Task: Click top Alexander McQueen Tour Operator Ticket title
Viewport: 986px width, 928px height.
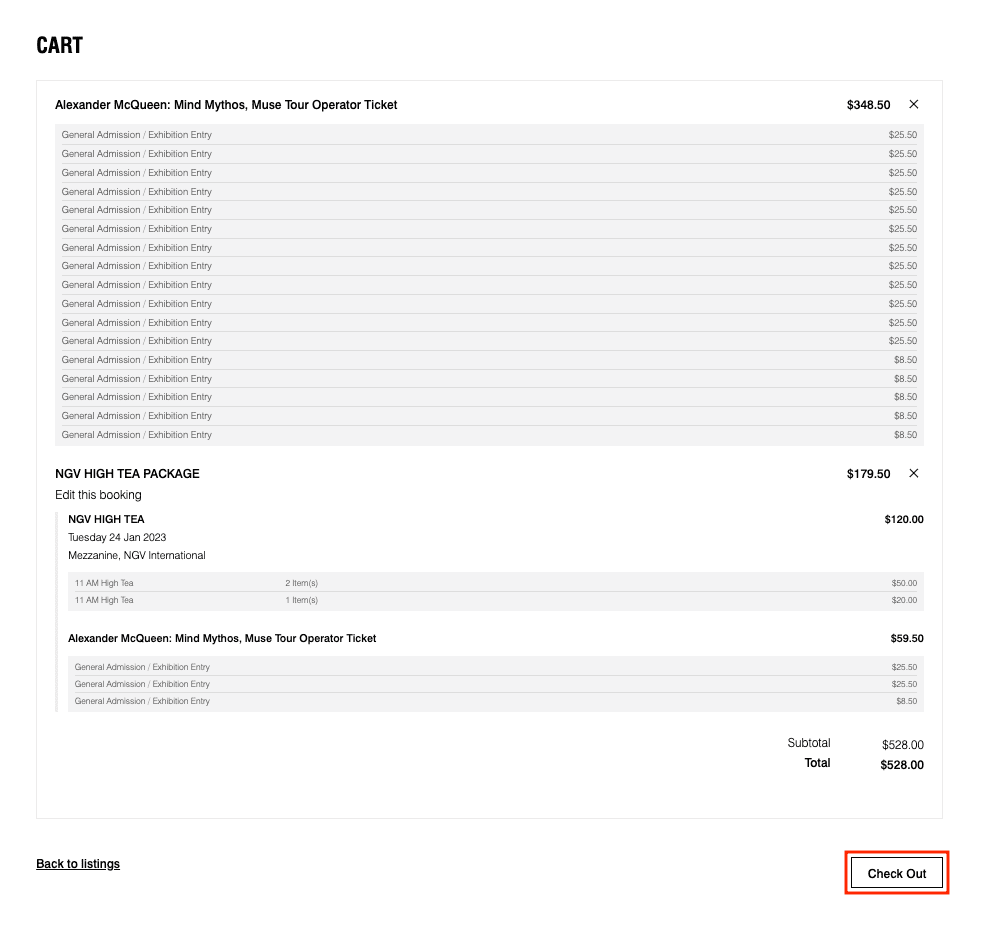Action: click(226, 105)
